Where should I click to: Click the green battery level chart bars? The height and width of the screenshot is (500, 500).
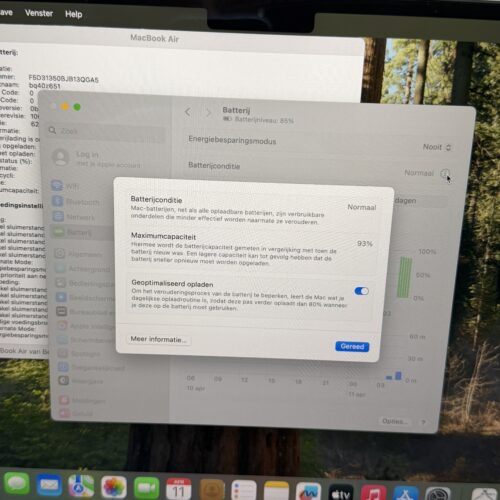click(x=404, y=277)
